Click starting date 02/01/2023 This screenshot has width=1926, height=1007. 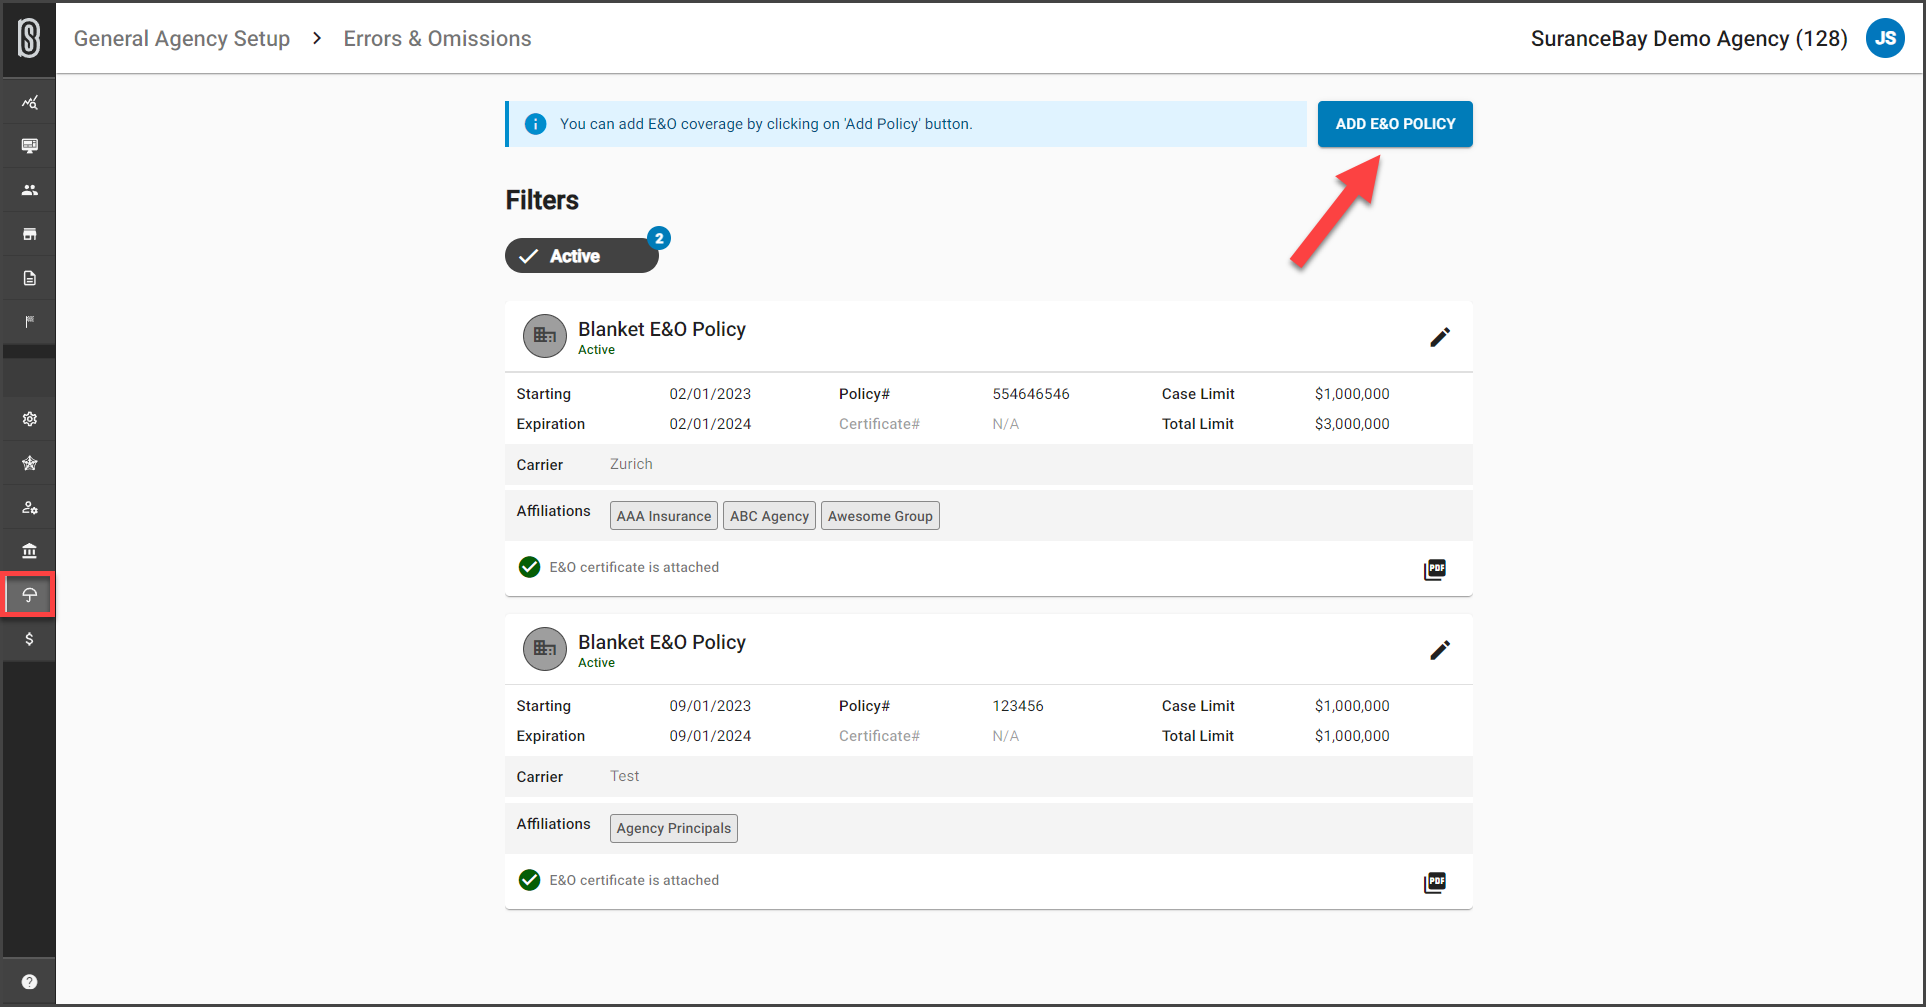tap(710, 394)
